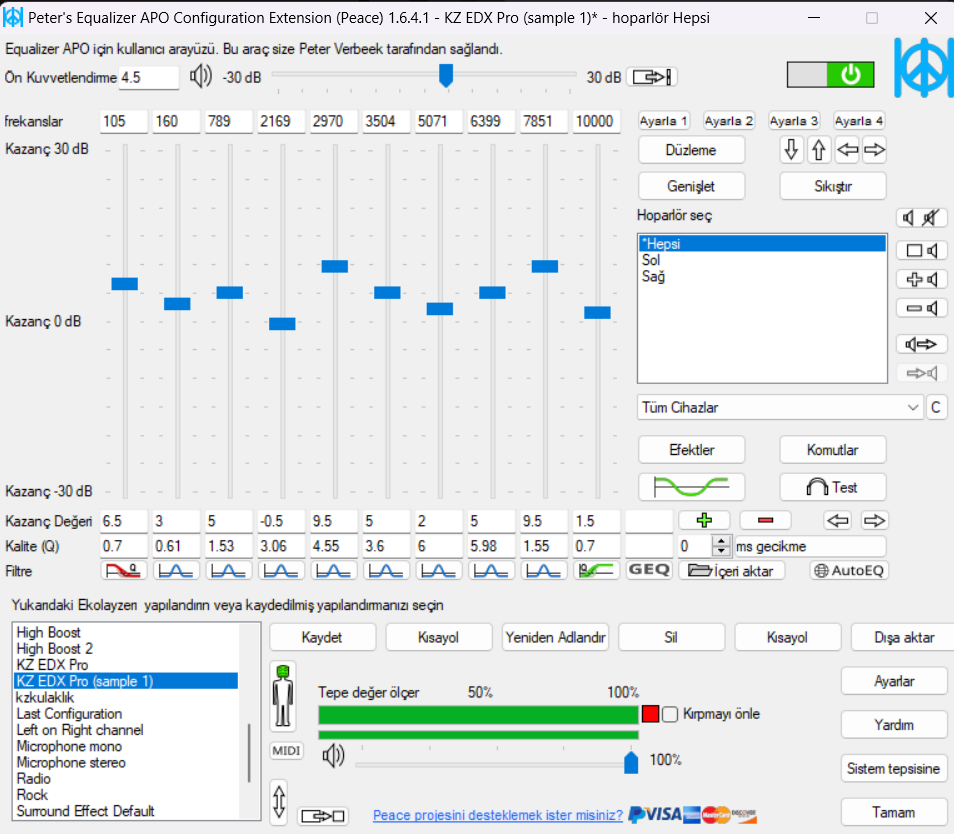Open the peak filter icon for 2970 Hz band
Viewport: 954px width, 834px height.
tap(333, 571)
